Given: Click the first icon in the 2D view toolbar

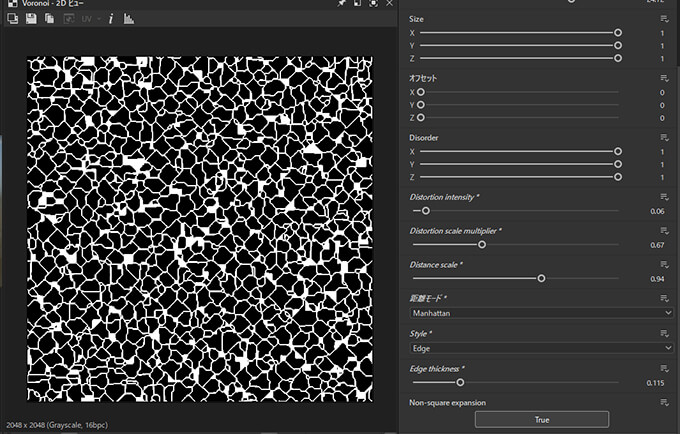Looking at the screenshot, I should (12, 19).
